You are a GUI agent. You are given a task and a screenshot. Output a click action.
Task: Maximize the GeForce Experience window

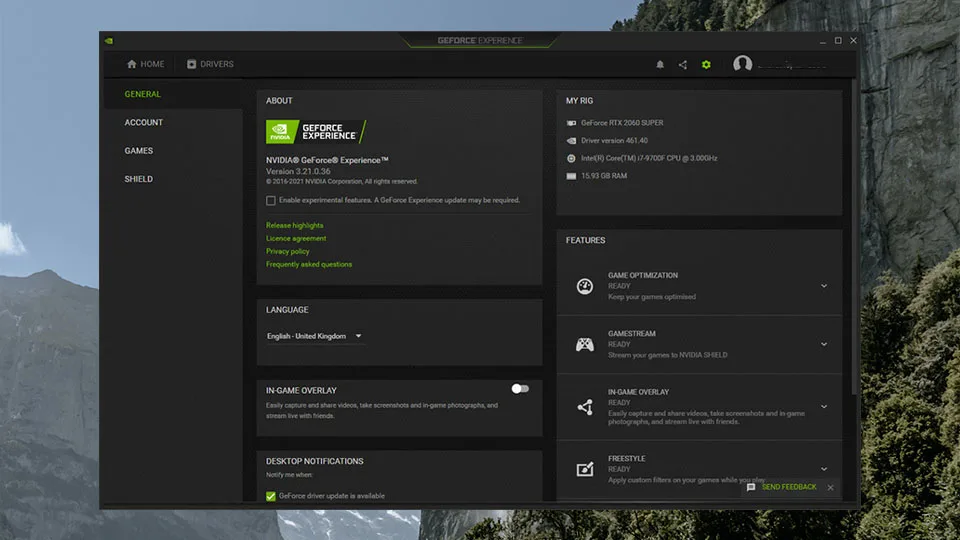[x=838, y=41]
